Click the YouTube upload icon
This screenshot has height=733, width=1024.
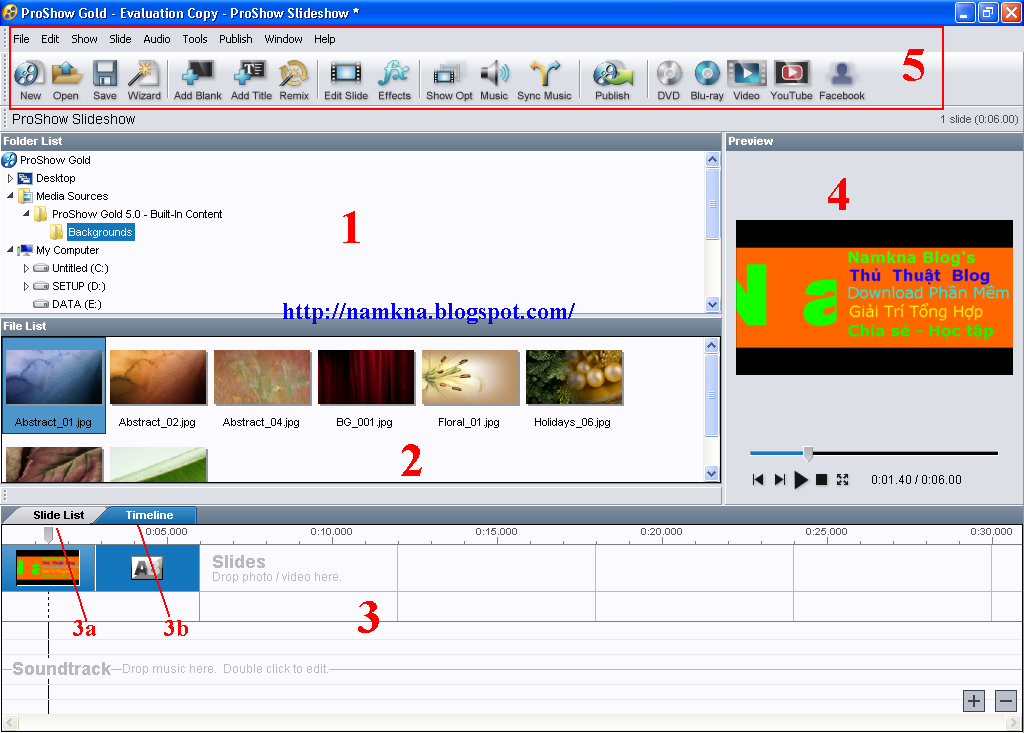pos(791,80)
